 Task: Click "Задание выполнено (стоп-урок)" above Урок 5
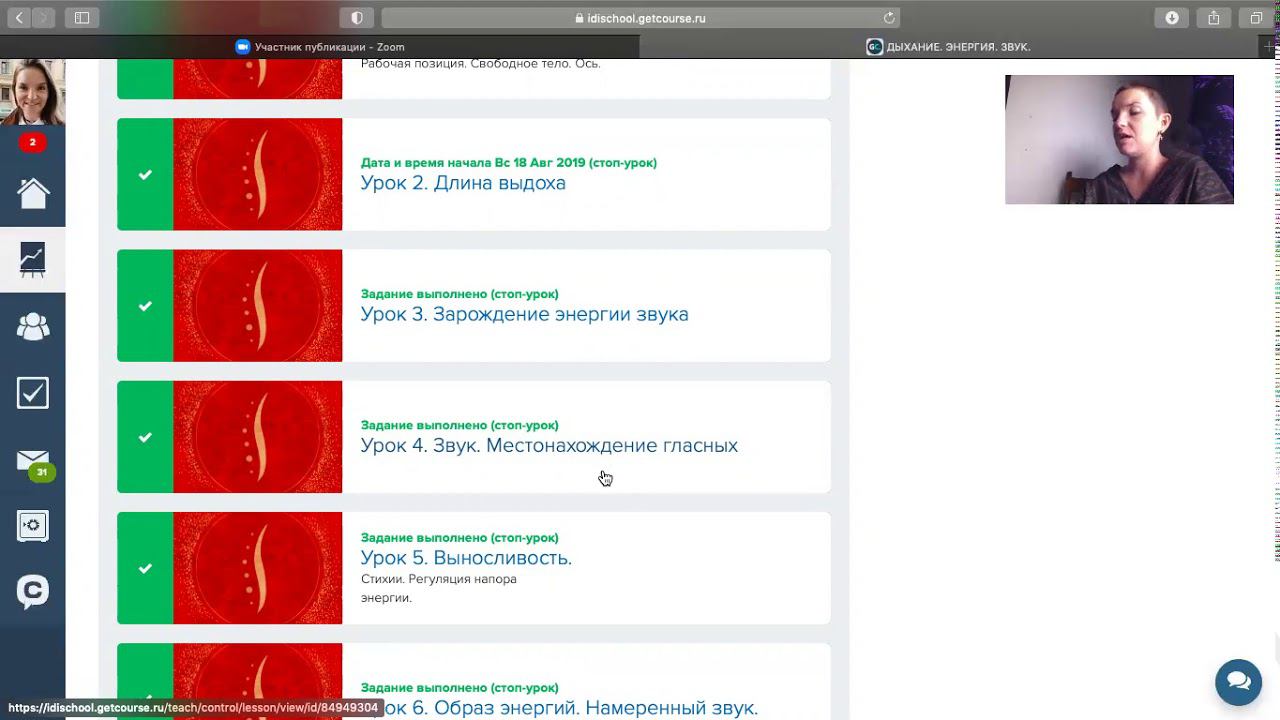pos(459,538)
